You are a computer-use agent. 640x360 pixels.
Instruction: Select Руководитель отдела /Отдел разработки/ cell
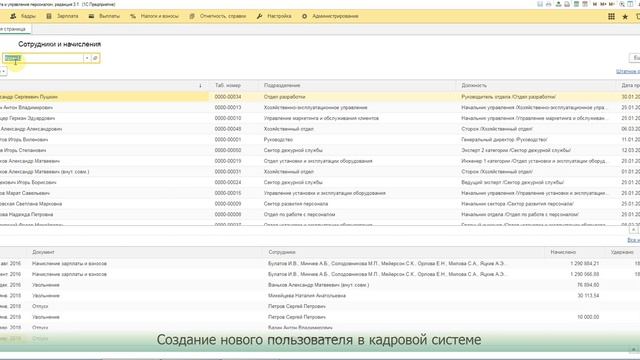[509, 97]
